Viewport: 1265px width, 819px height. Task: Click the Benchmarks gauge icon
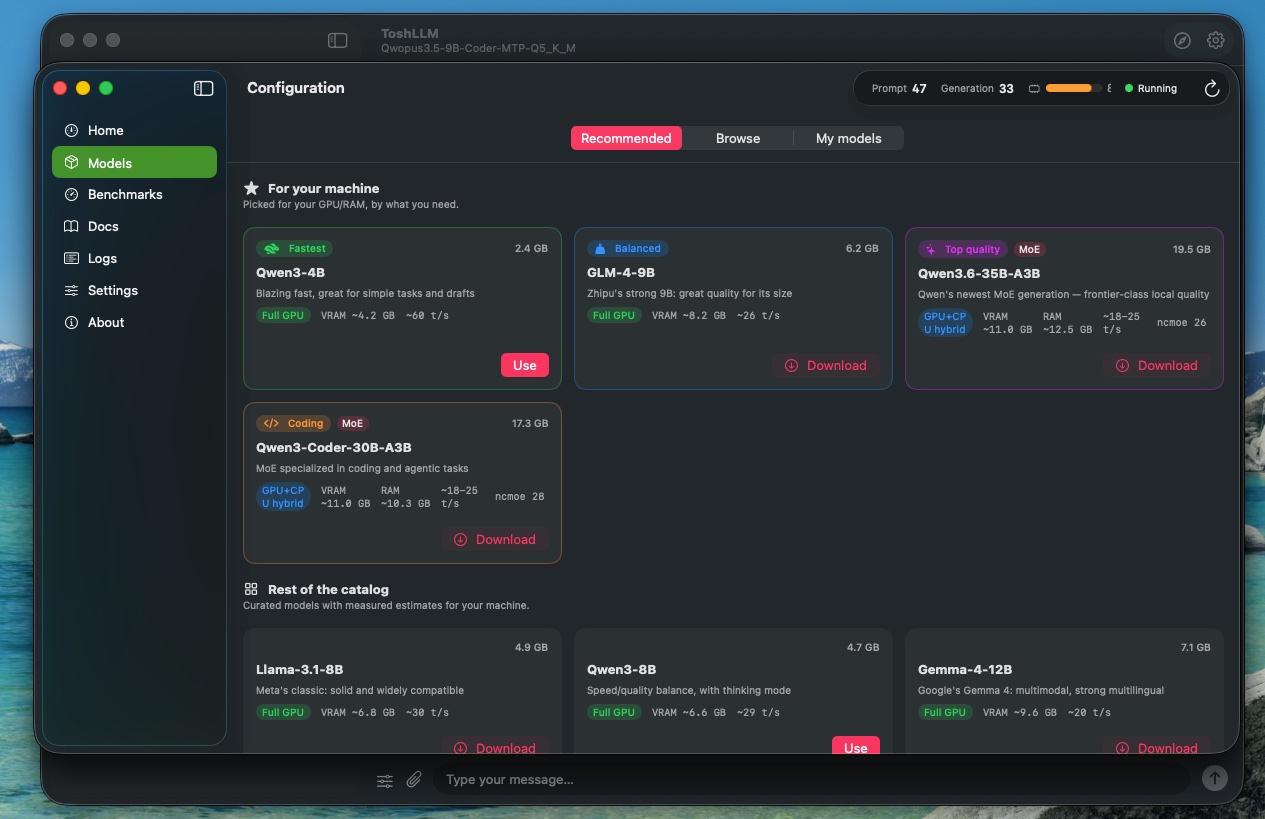pyautogui.click(x=71, y=194)
